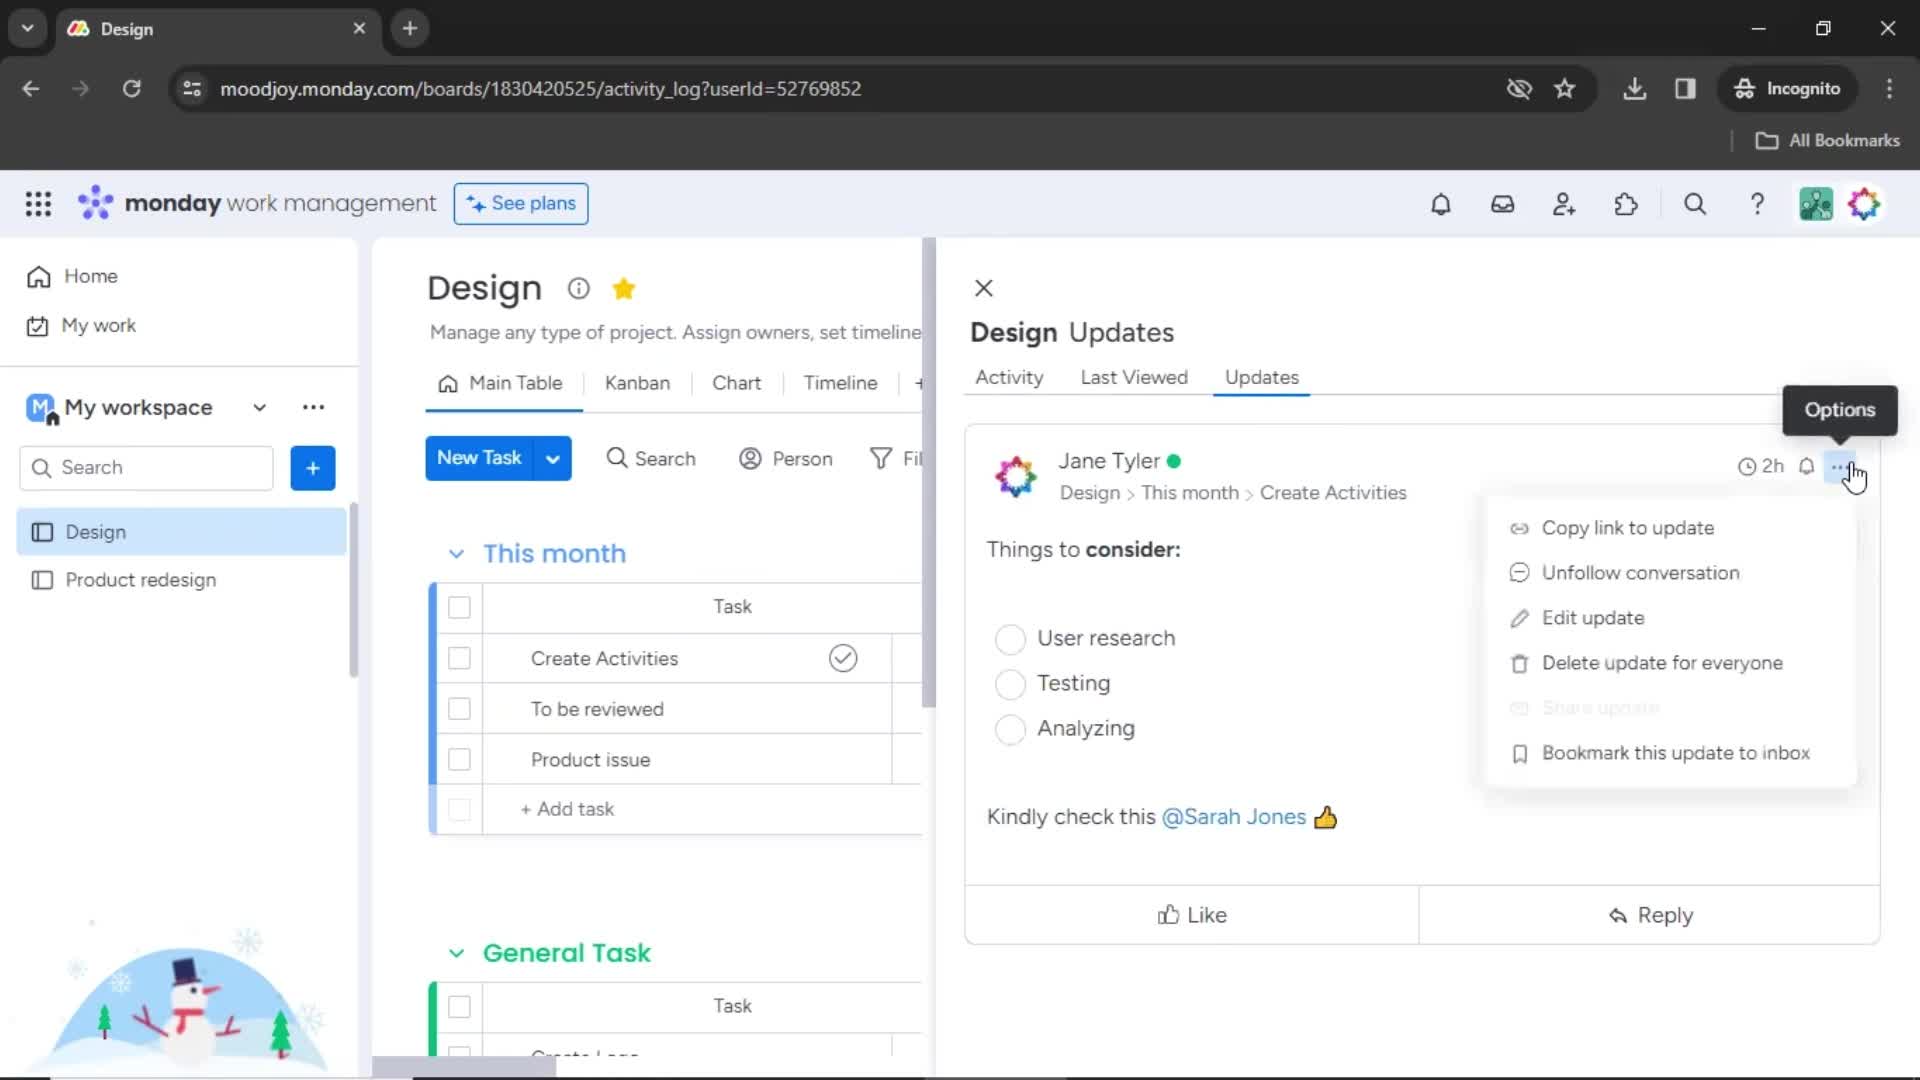Choose Edit update option

pyautogui.click(x=1592, y=618)
